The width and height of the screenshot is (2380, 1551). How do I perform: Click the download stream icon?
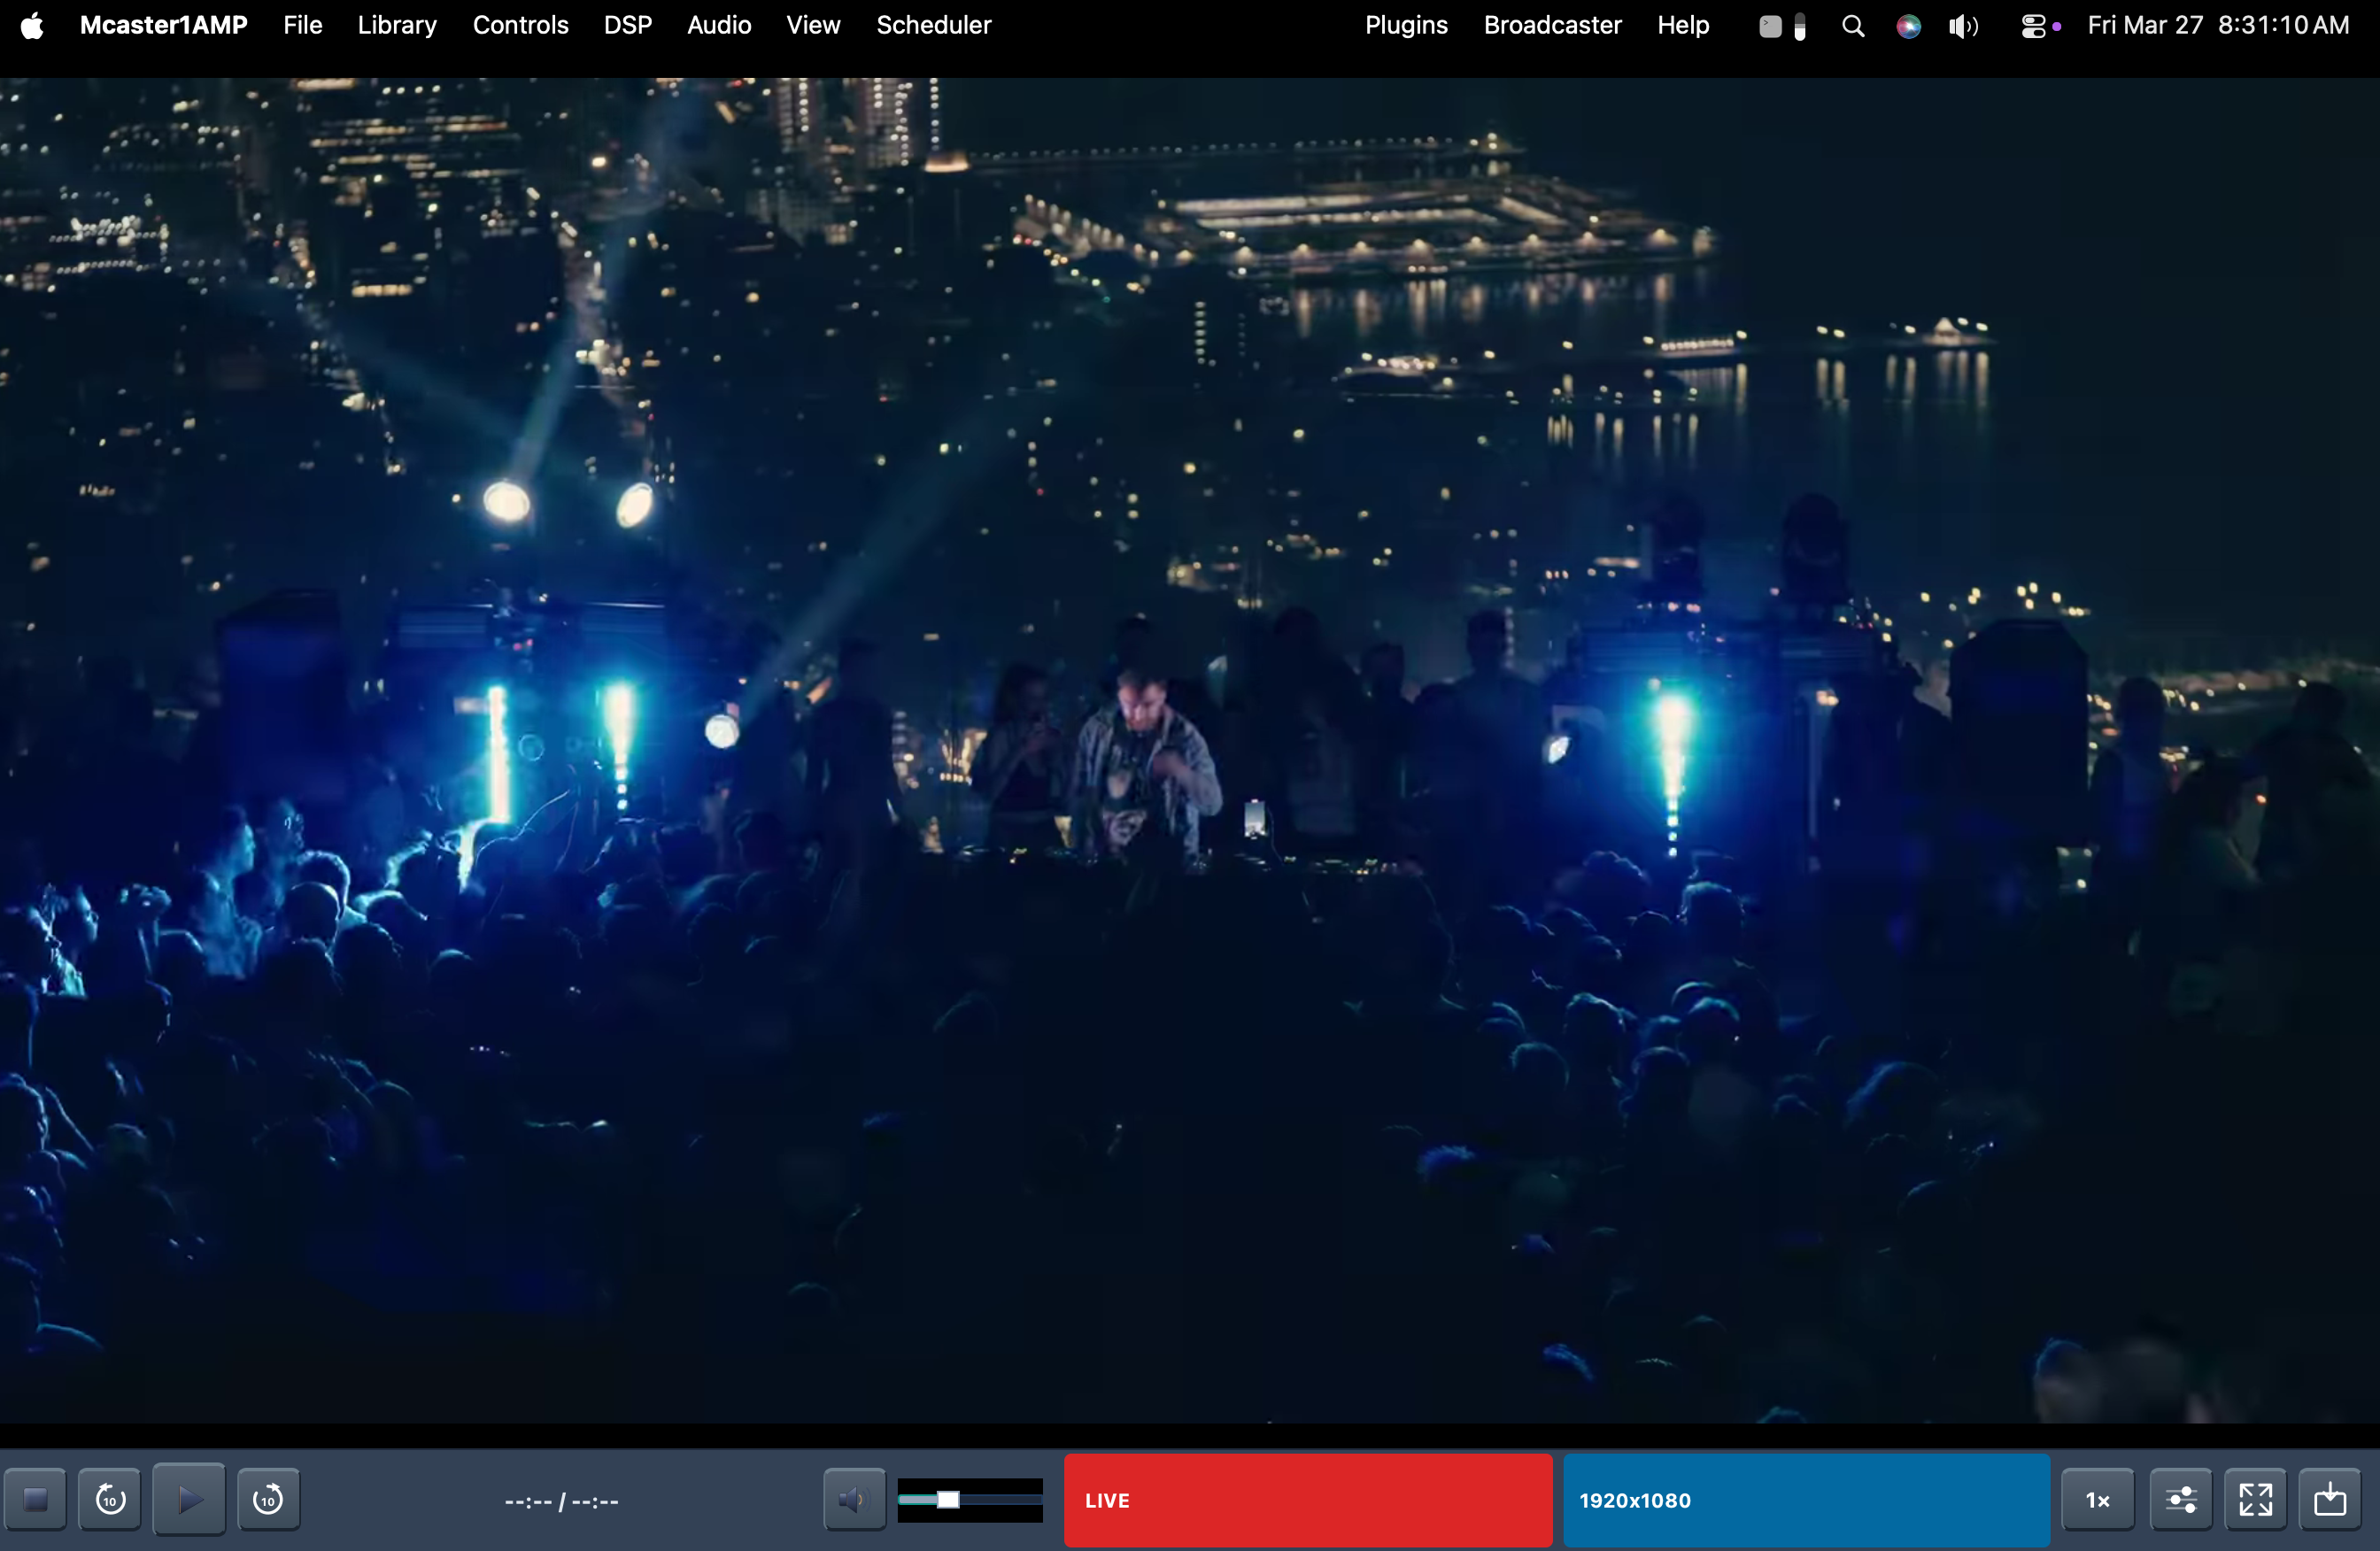[x=2331, y=1500]
